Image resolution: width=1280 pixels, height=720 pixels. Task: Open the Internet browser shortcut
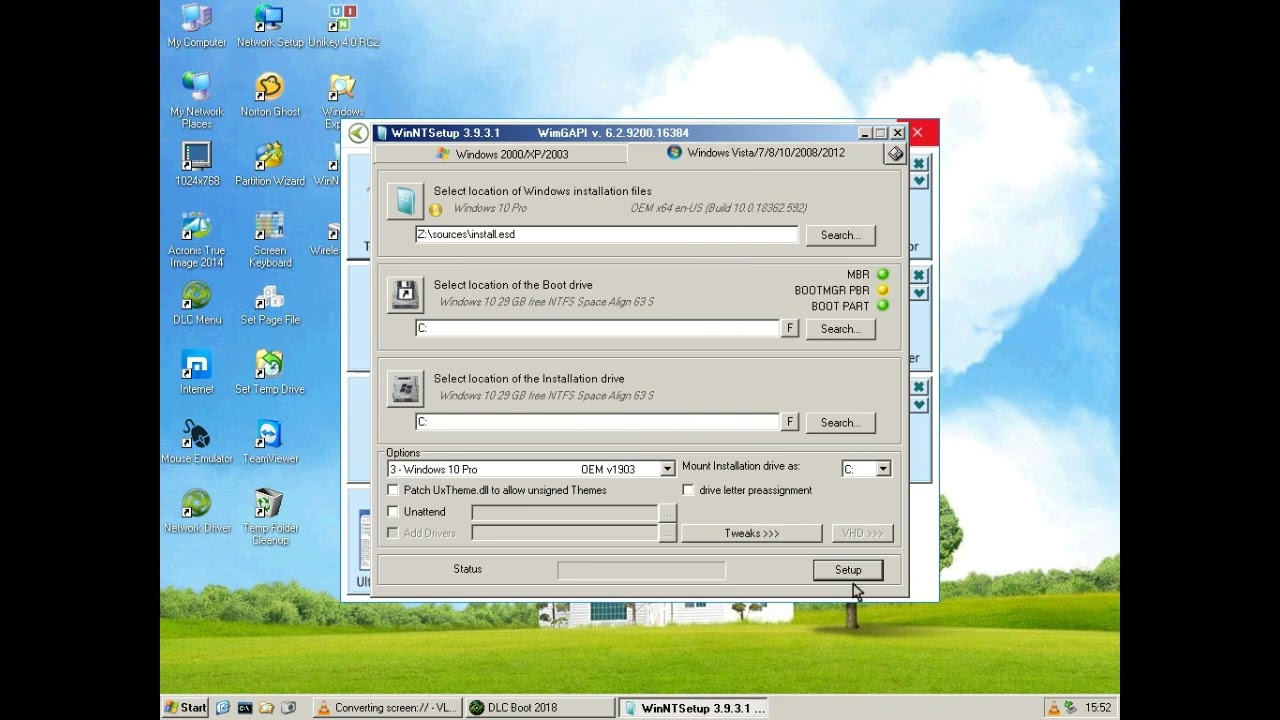point(197,373)
